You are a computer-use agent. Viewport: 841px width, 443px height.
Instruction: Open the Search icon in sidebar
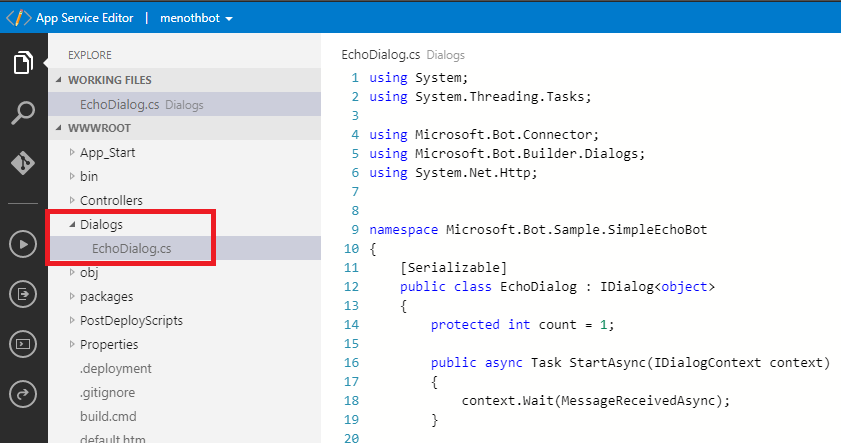pyautogui.click(x=23, y=113)
